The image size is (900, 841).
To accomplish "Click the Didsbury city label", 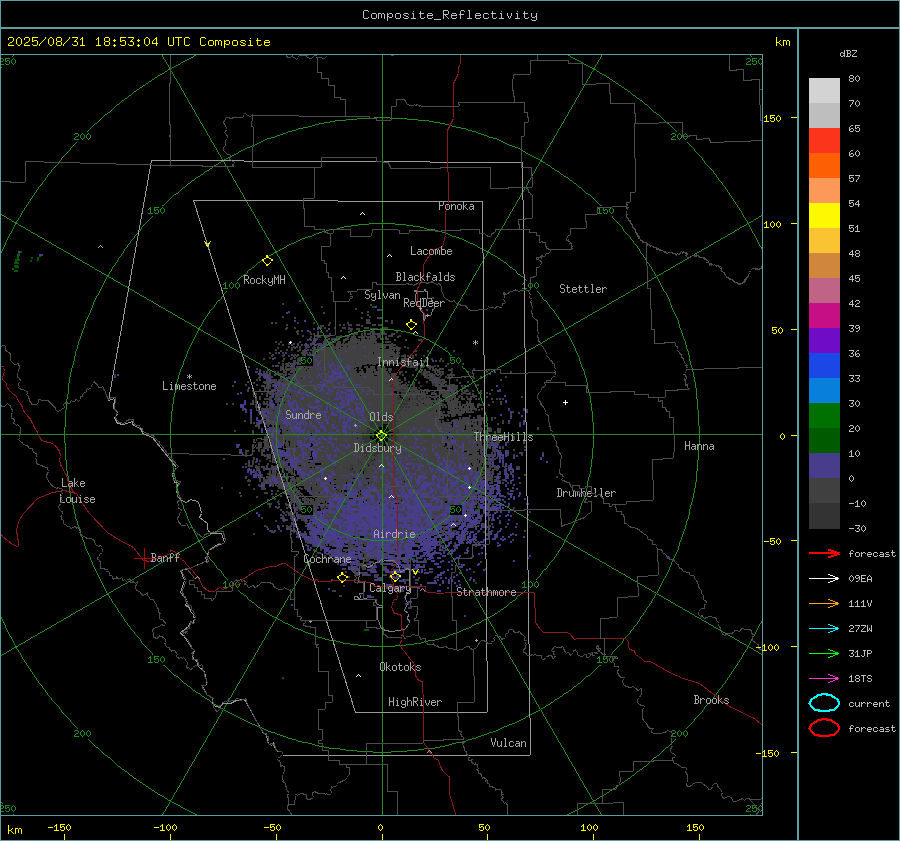I will tap(377, 448).
